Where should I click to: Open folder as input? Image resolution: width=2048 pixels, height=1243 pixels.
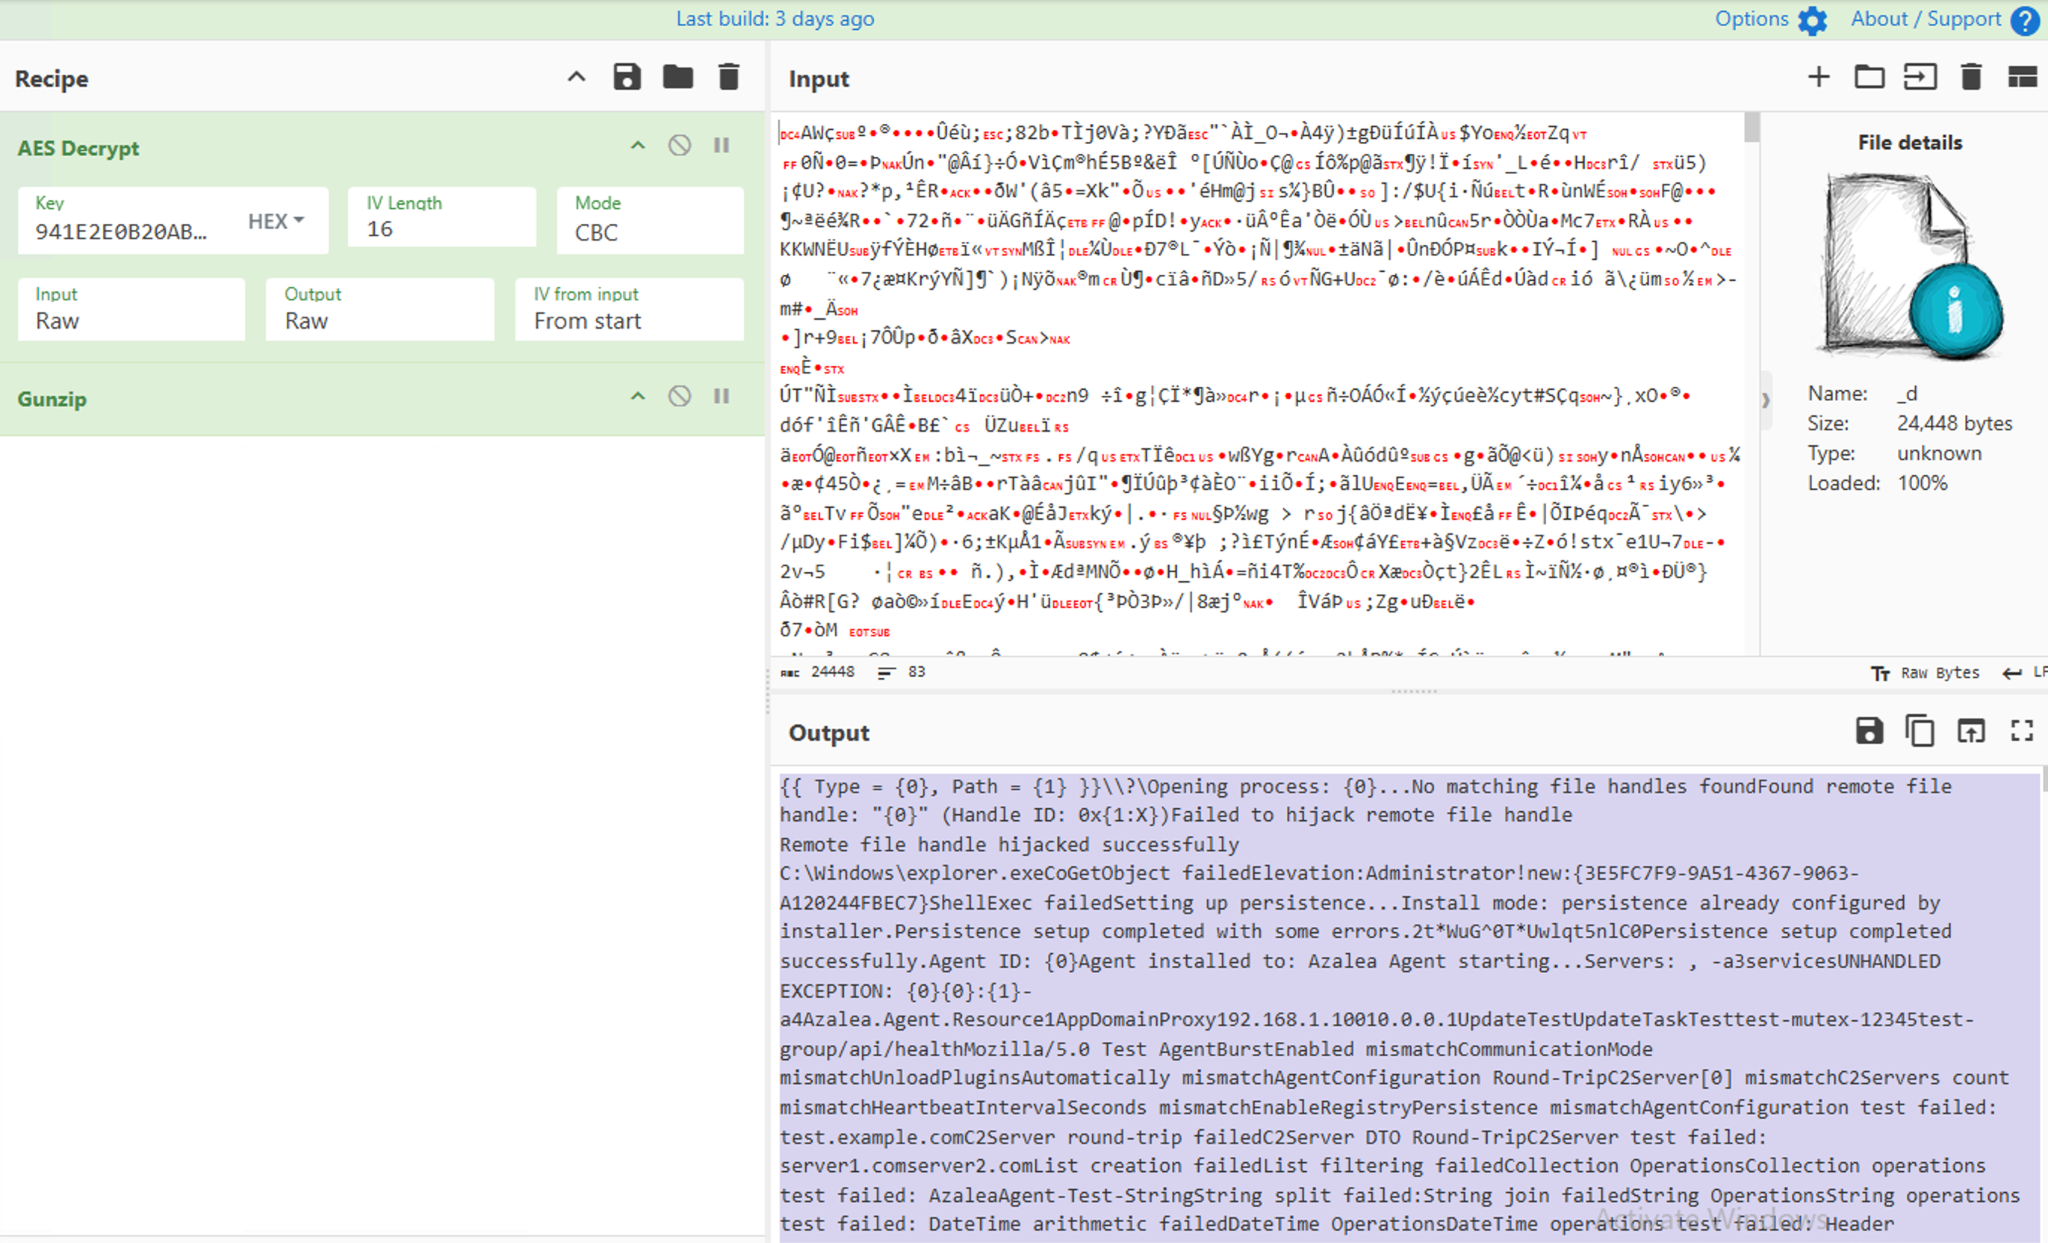pos(1869,77)
